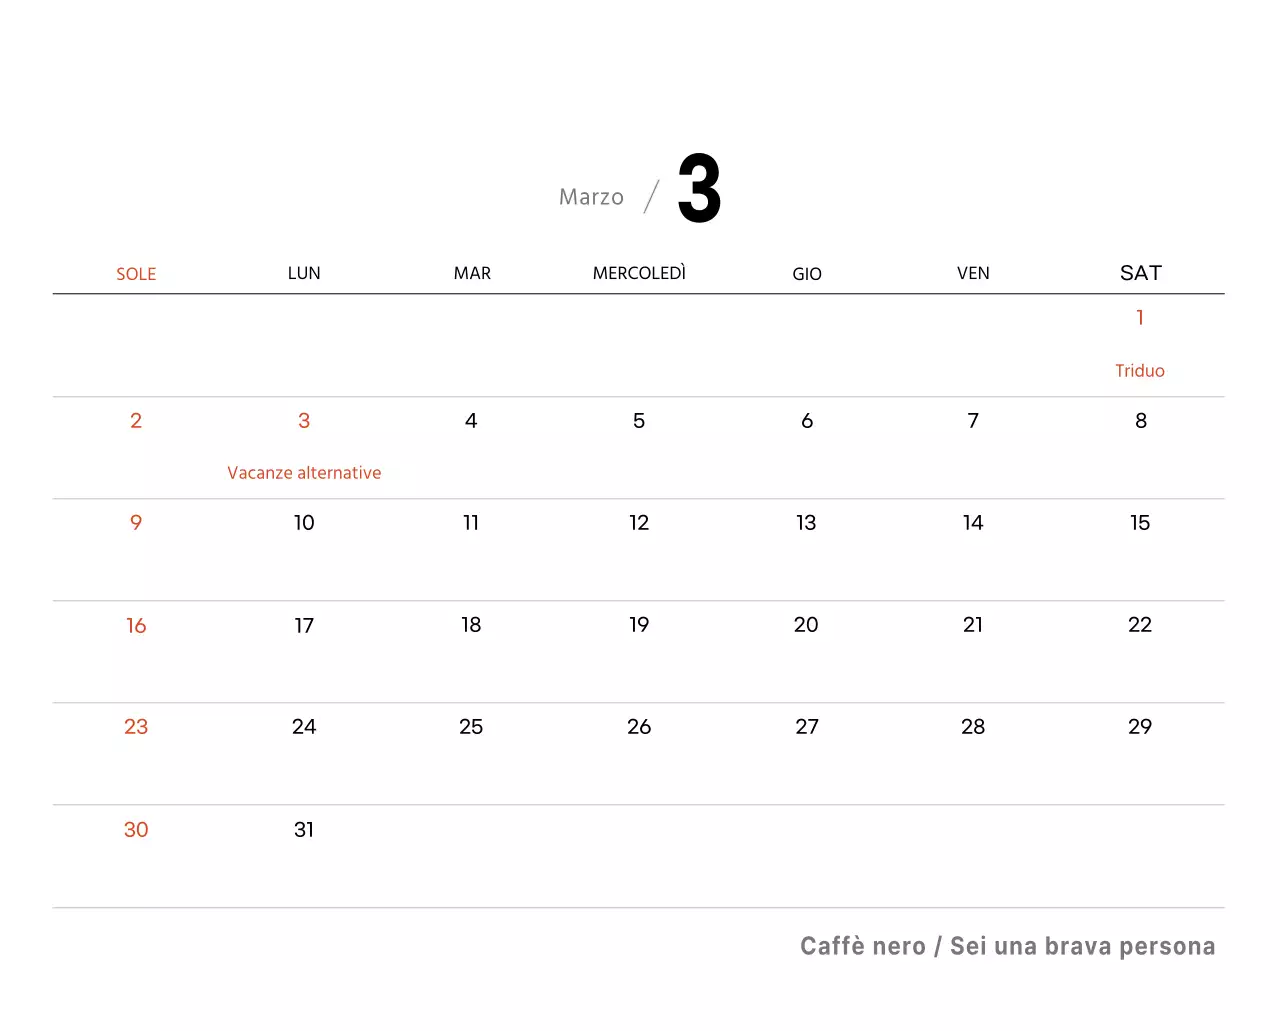Click the Marzo month label
This screenshot has height=1031, width=1280.
click(591, 197)
